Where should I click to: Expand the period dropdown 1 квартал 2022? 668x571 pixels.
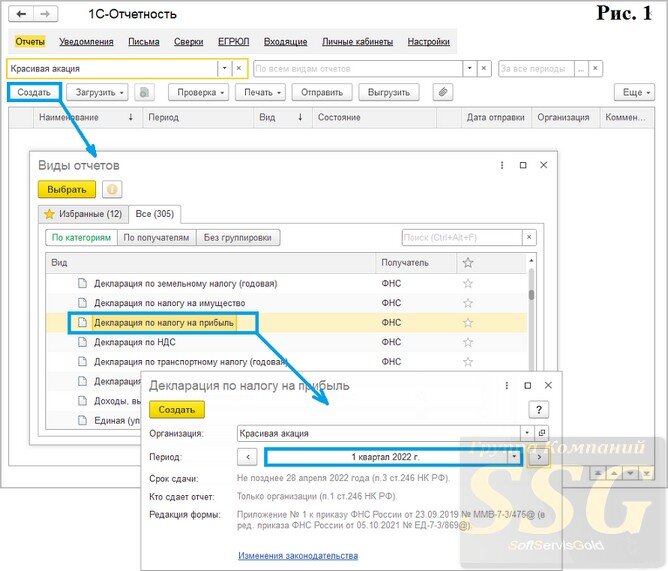515,457
